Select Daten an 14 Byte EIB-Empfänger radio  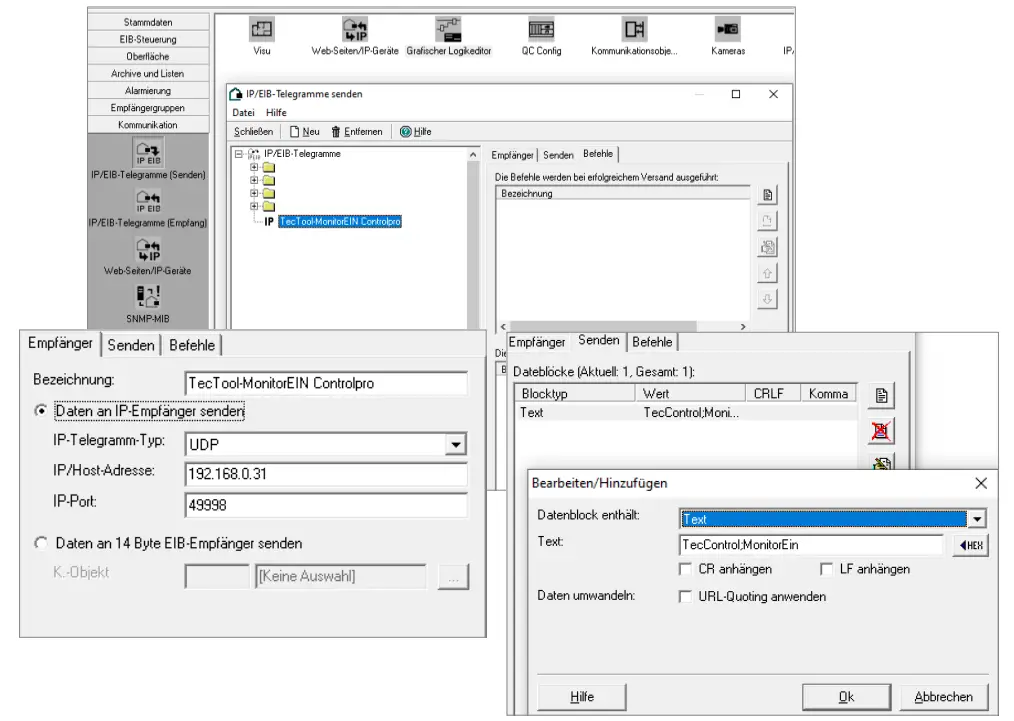41,543
